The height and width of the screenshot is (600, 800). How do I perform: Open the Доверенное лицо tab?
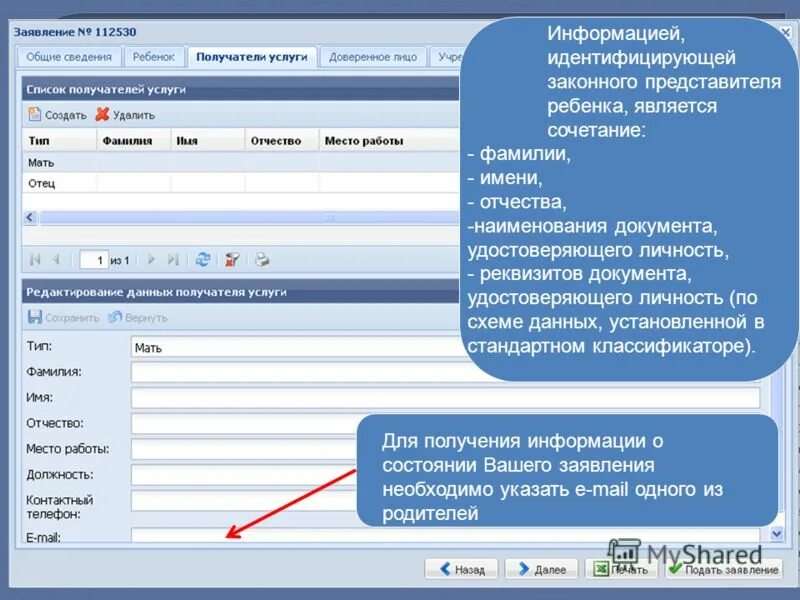(373, 57)
